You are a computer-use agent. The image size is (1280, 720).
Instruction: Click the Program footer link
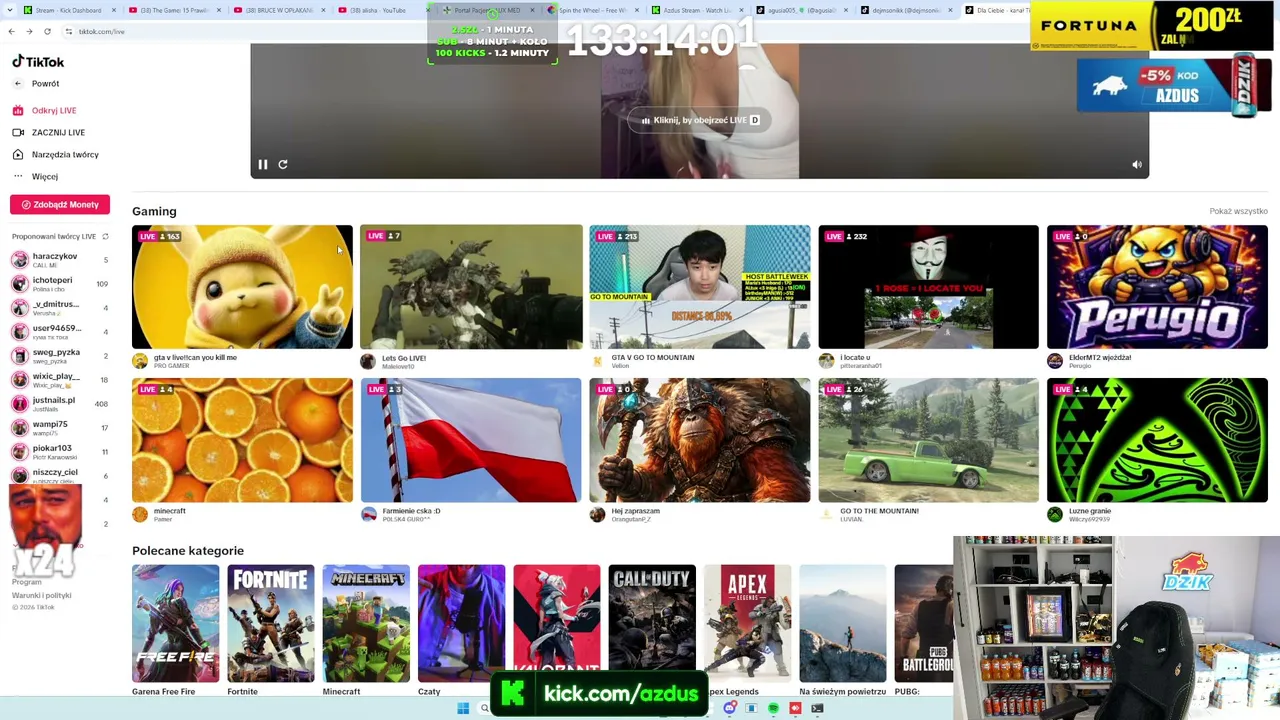tap(27, 582)
